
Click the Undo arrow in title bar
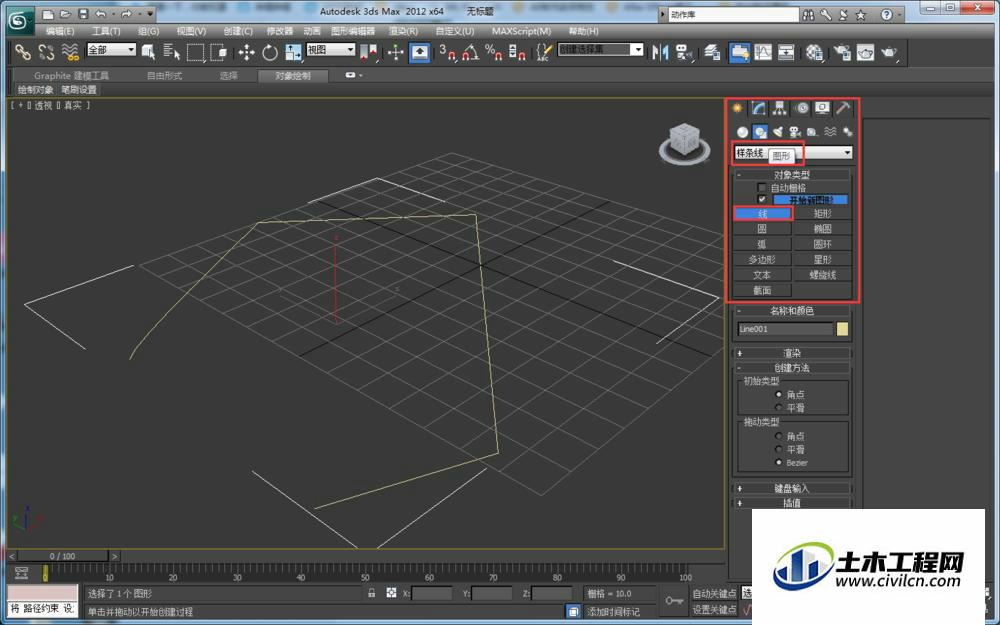(x=101, y=13)
